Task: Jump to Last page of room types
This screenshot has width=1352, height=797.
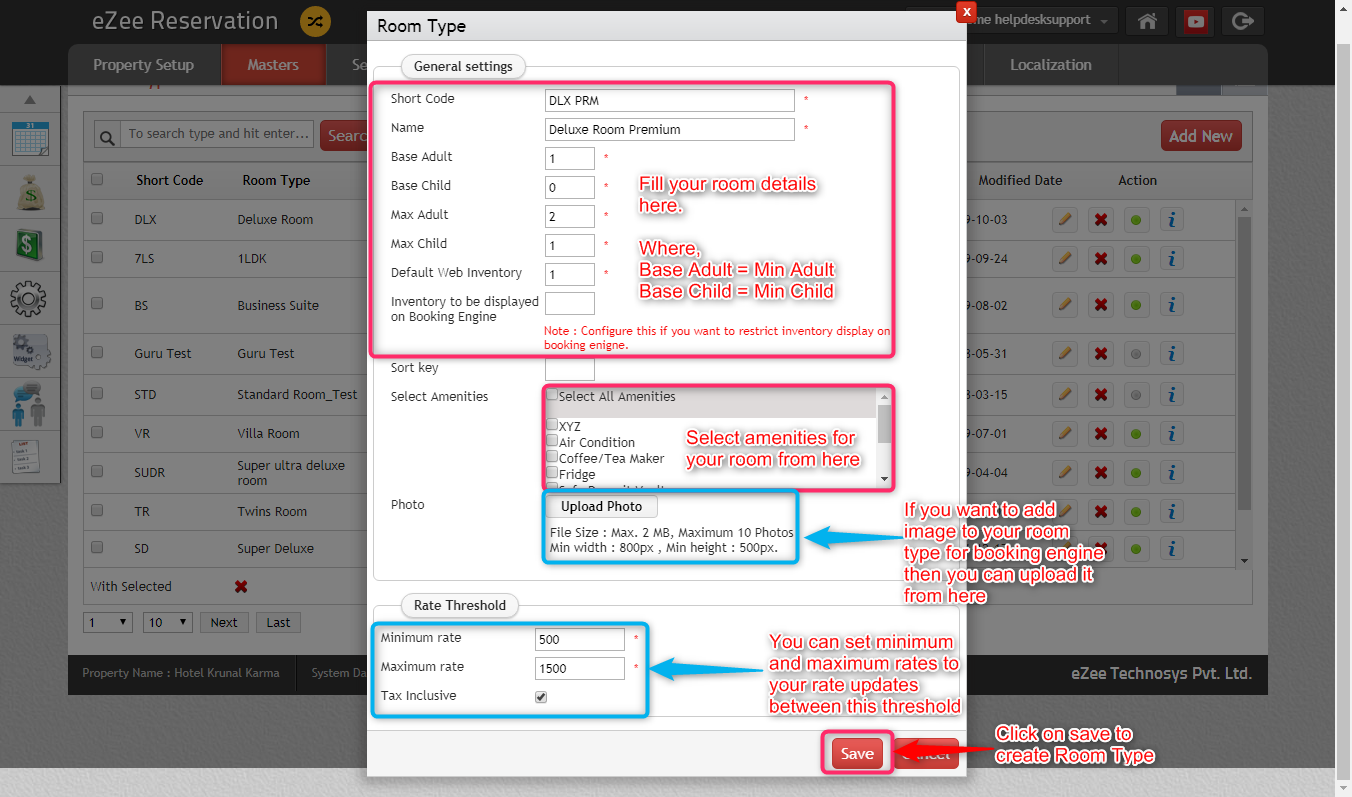Action: (278, 622)
